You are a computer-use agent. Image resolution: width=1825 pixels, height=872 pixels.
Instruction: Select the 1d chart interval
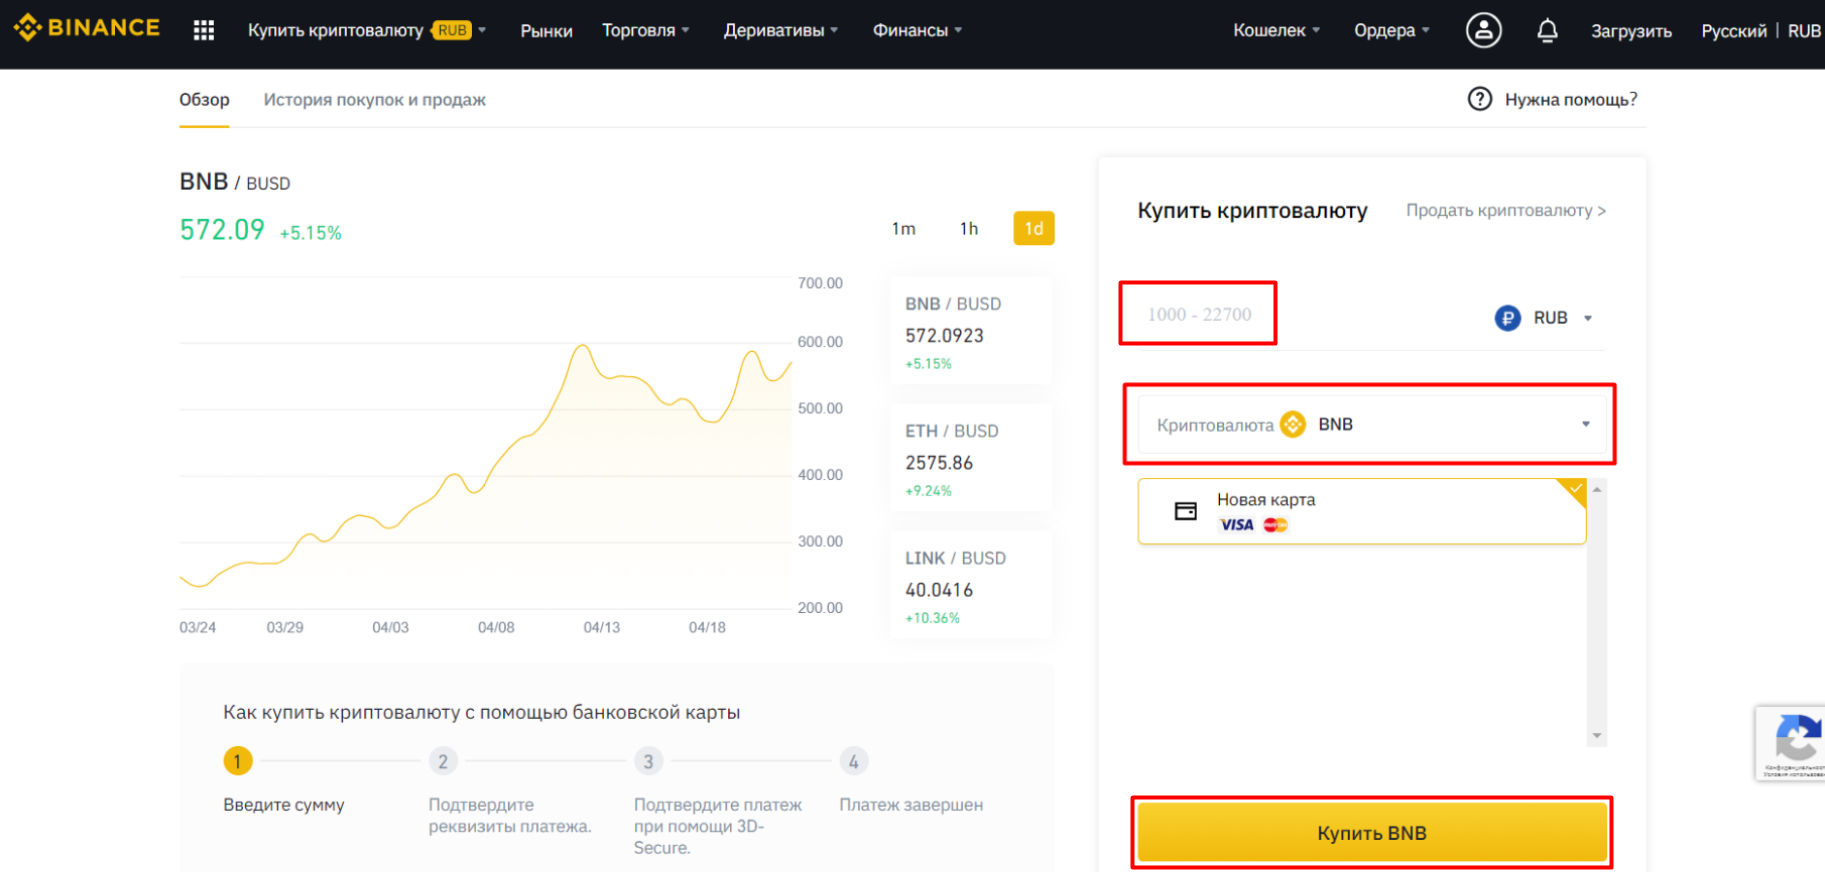[1033, 229]
